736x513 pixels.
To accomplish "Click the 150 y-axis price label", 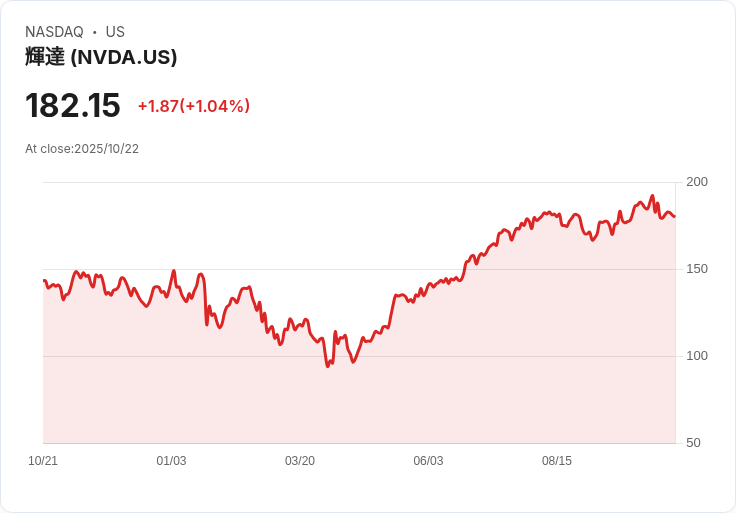I will [x=697, y=269].
